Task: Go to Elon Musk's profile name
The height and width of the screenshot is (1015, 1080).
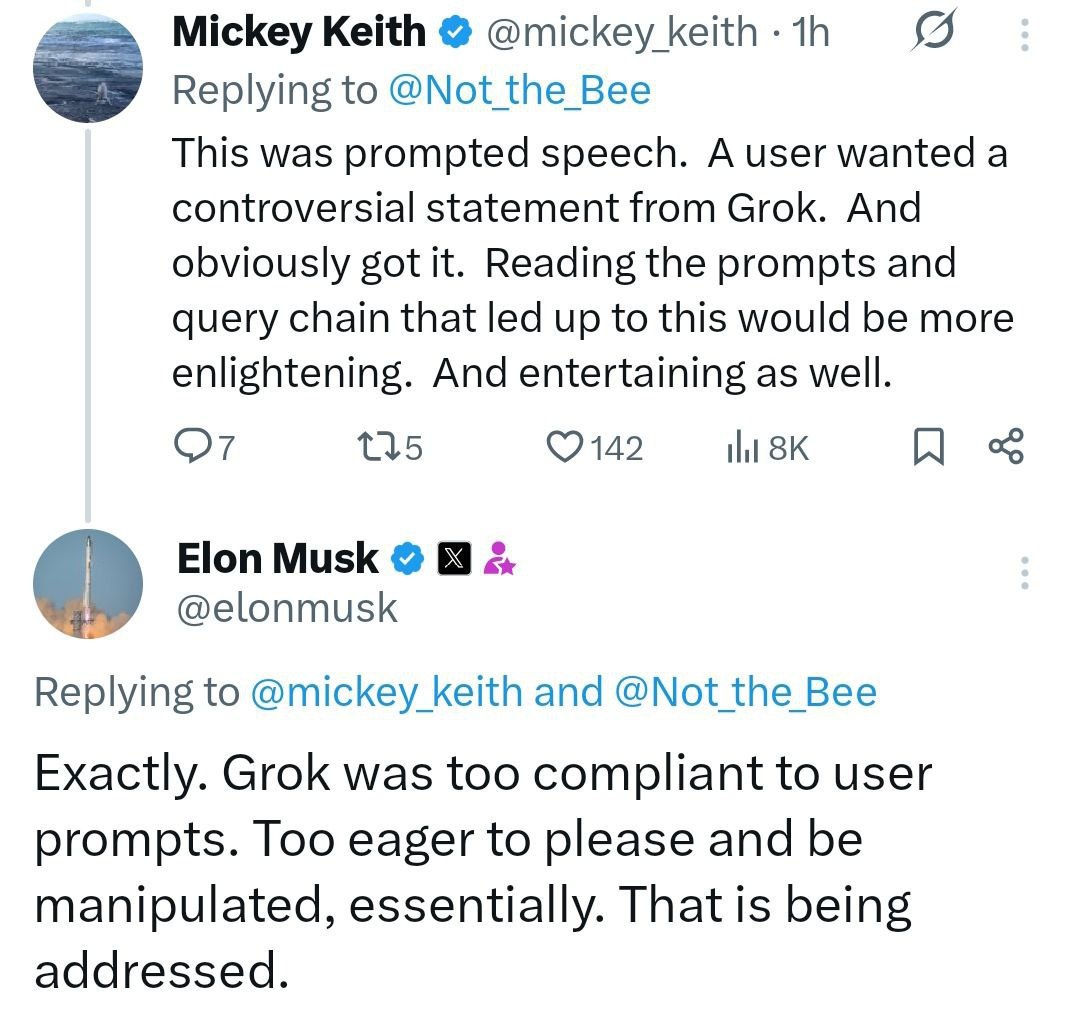Action: [x=278, y=559]
